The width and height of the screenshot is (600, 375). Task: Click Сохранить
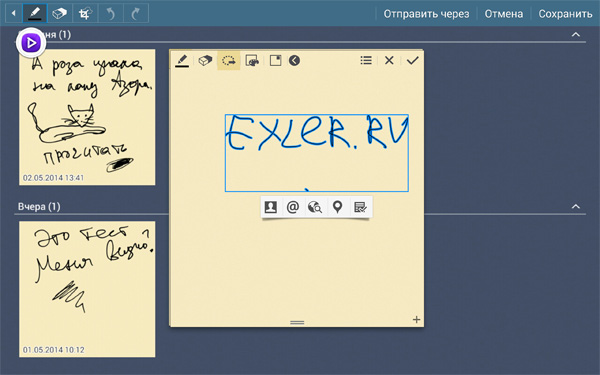(x=565, y=14)
